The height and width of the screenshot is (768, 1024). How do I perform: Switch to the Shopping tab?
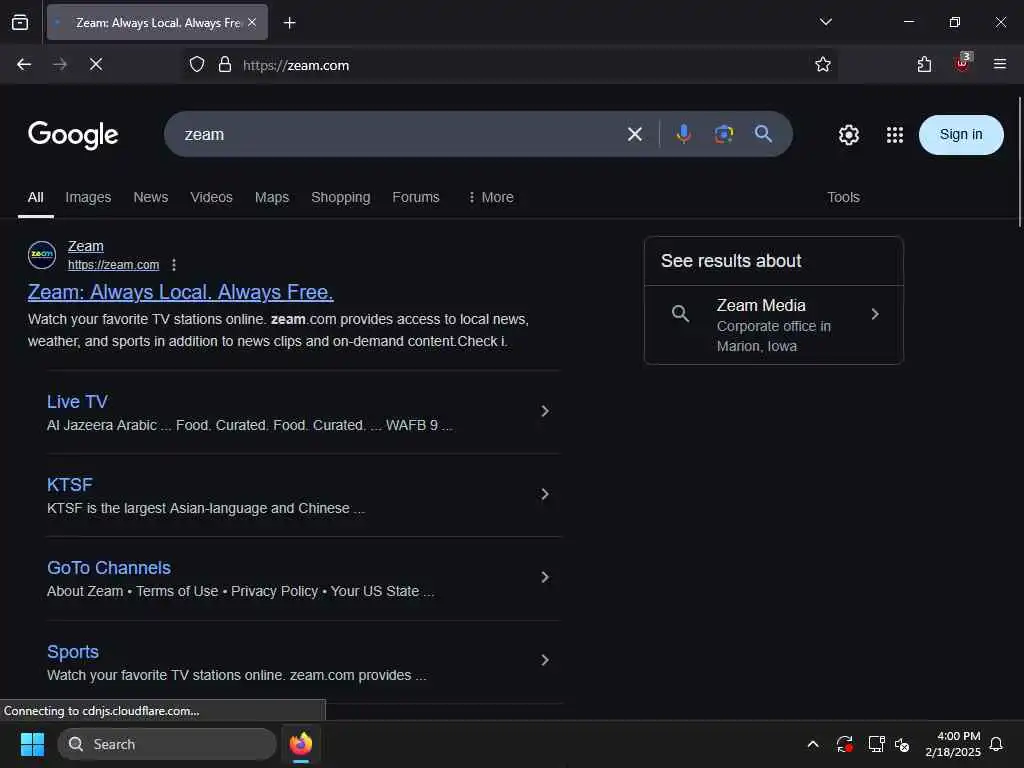click(x=341, y=197)
